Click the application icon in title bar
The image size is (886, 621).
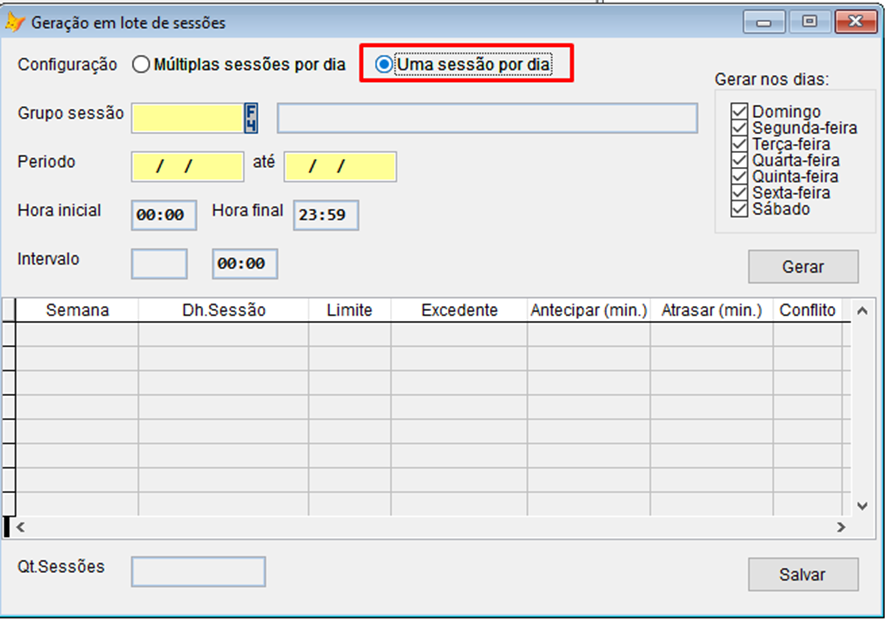(15, 23)
